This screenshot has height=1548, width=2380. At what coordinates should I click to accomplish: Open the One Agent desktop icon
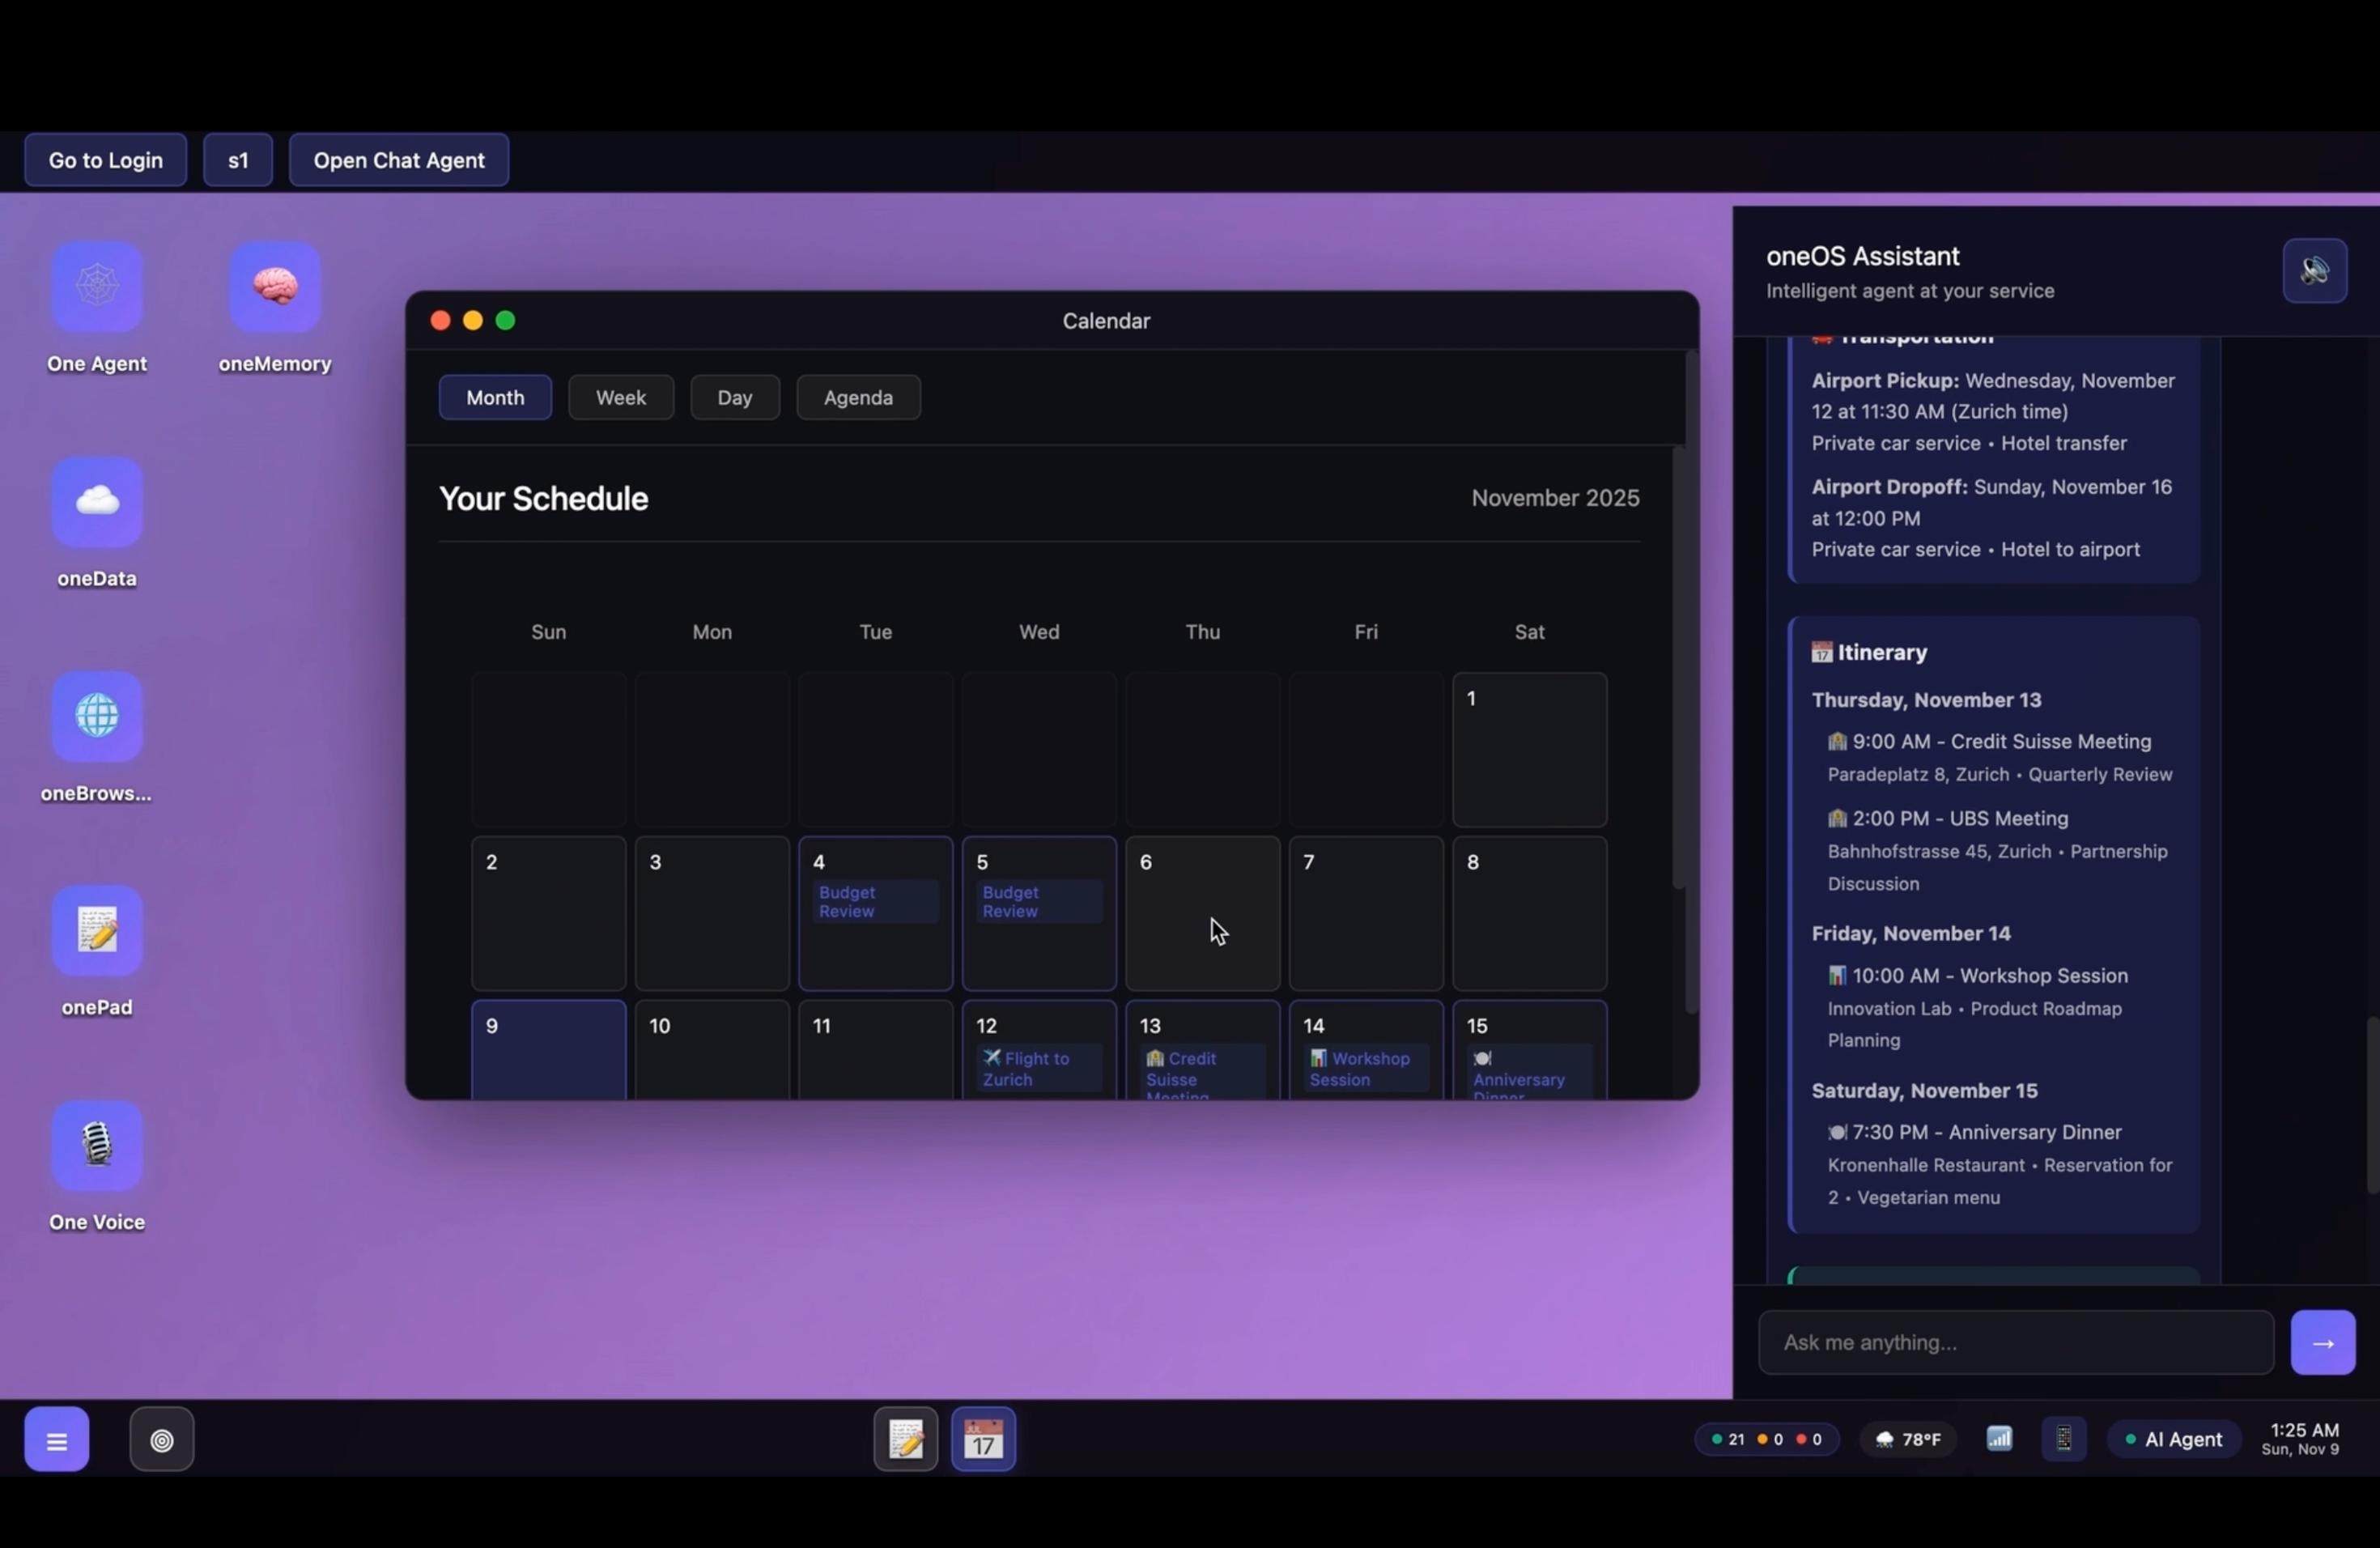(x=97, y=287)
